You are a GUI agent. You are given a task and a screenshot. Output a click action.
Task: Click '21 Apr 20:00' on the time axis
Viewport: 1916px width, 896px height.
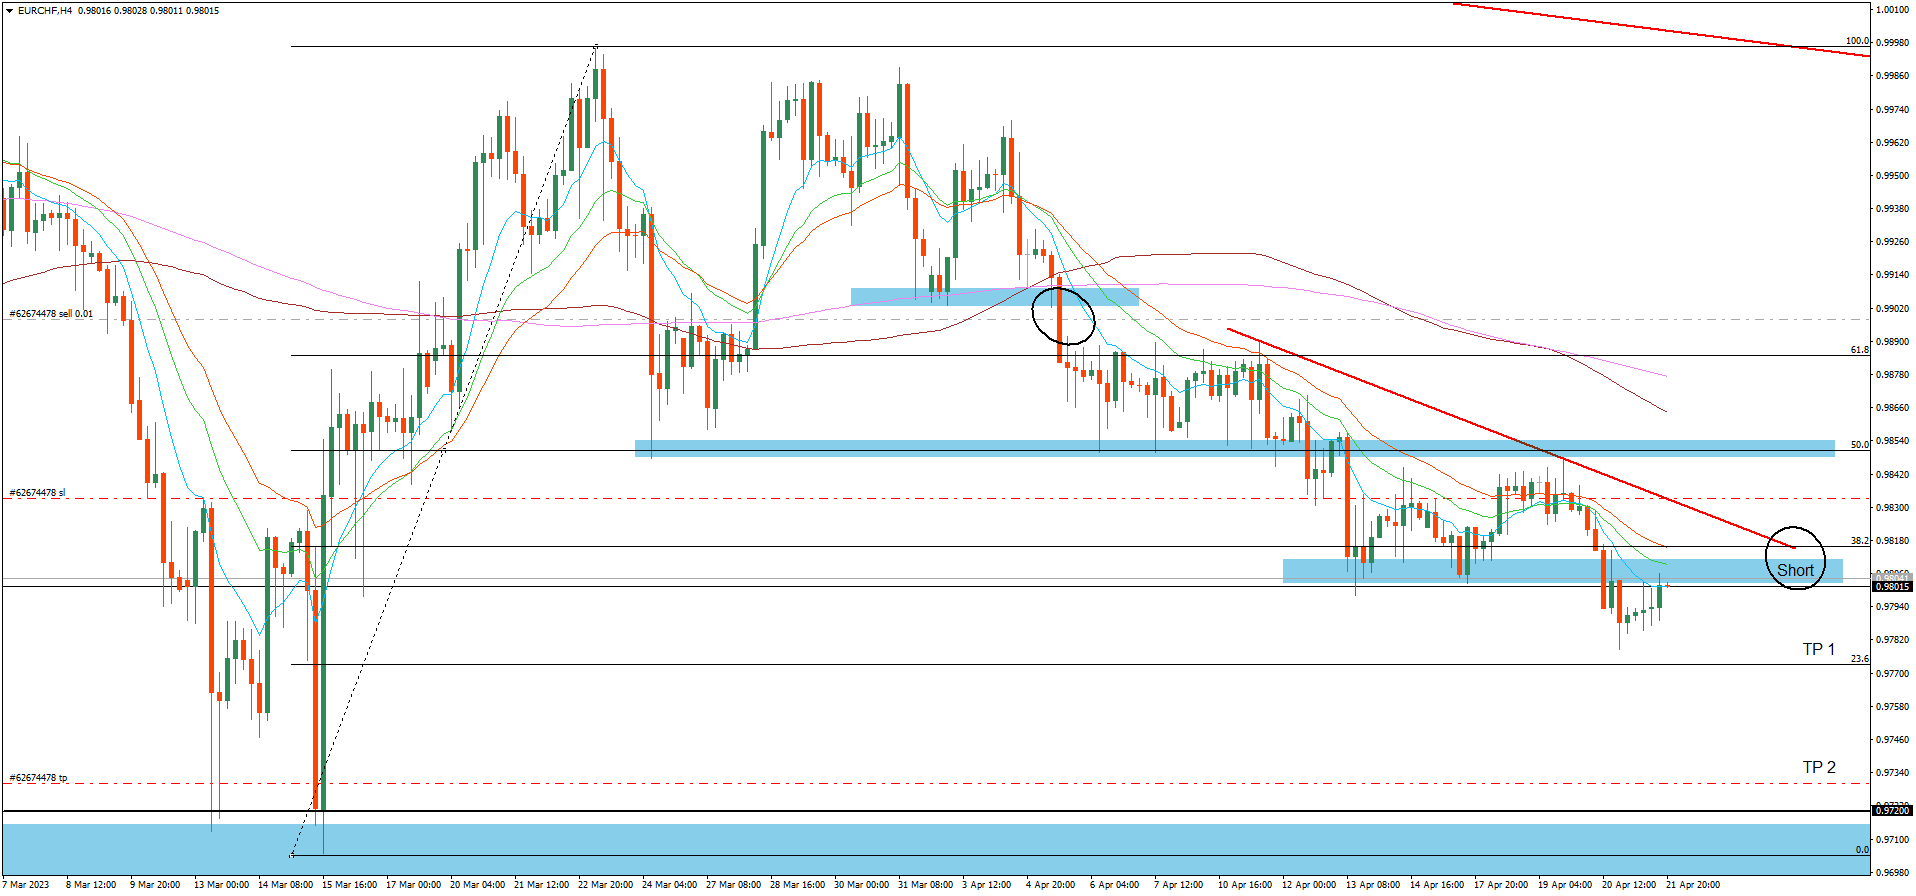(x=1693, y=885)
